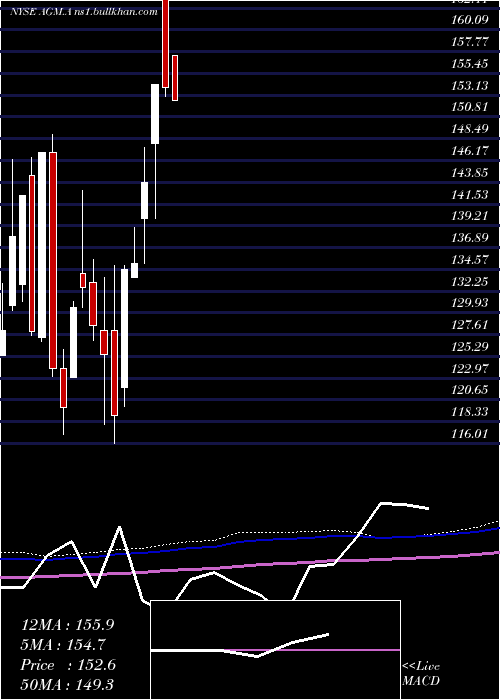Click the Live MACD label
Viewport: 500px width, 700px height.
pyautogui.click(x=421, y=674)
